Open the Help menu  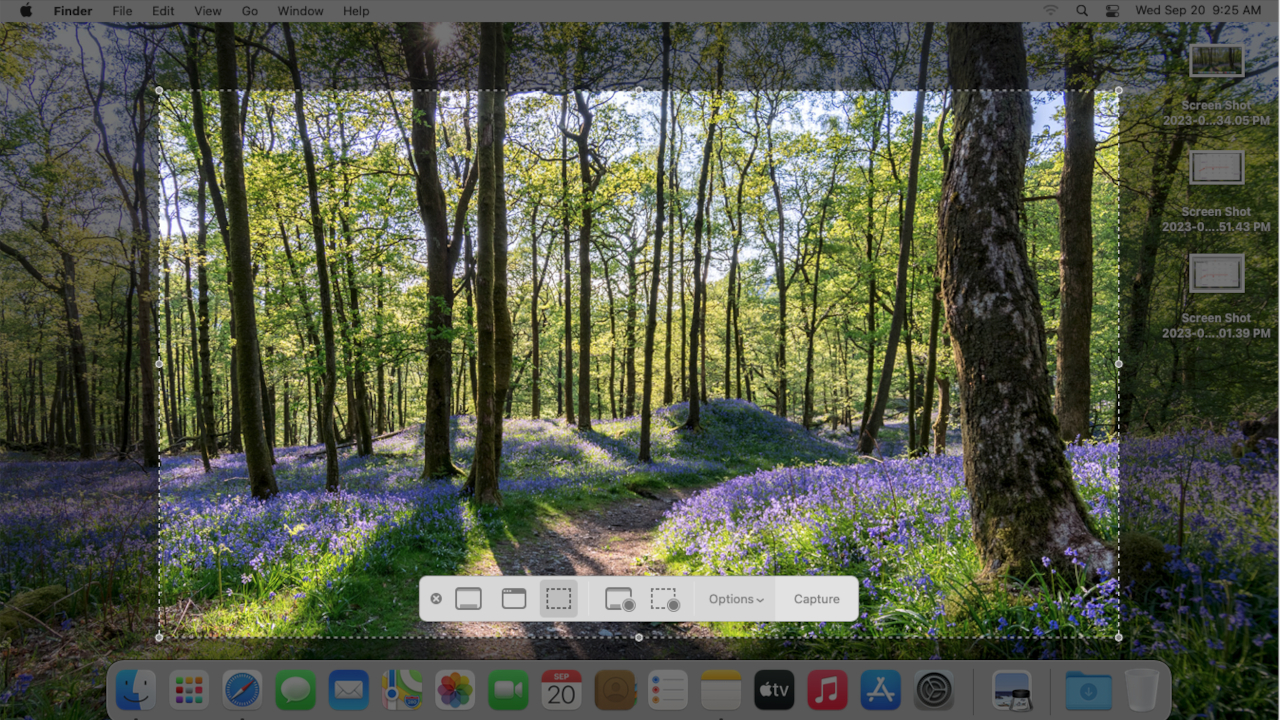(x=356, y=11)
